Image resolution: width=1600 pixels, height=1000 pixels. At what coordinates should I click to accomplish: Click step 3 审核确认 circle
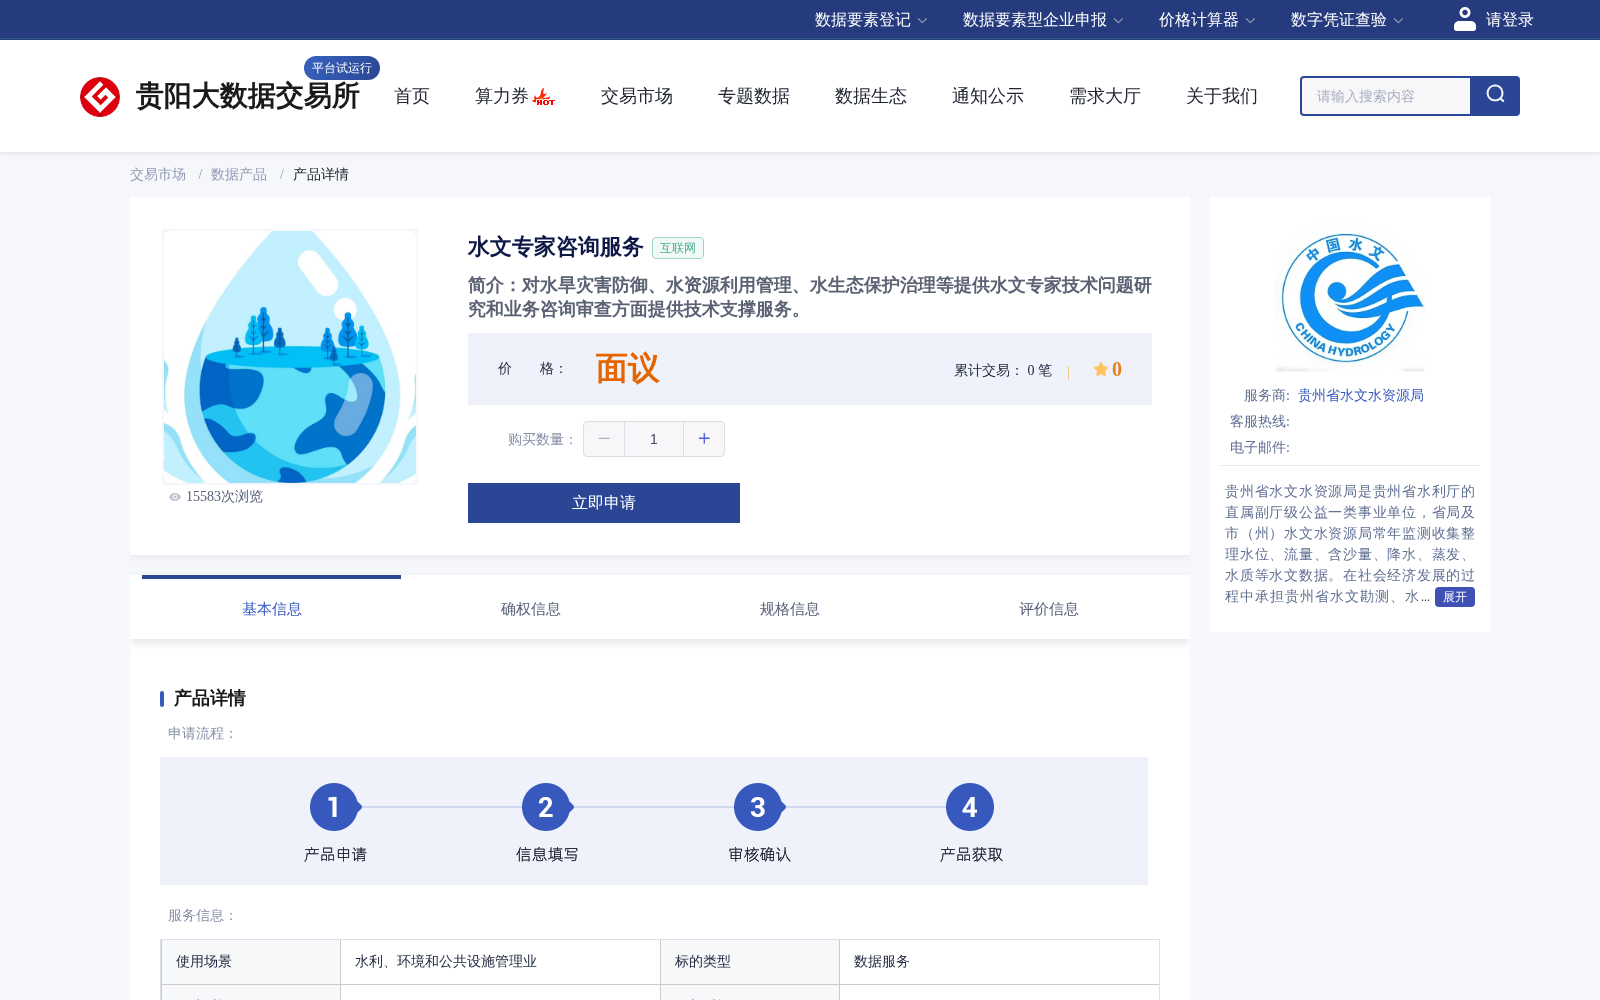point(758,807)
